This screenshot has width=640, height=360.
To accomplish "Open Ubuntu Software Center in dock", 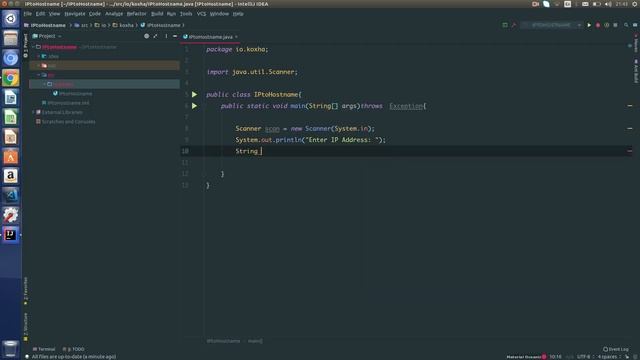I will click(11, 156).
